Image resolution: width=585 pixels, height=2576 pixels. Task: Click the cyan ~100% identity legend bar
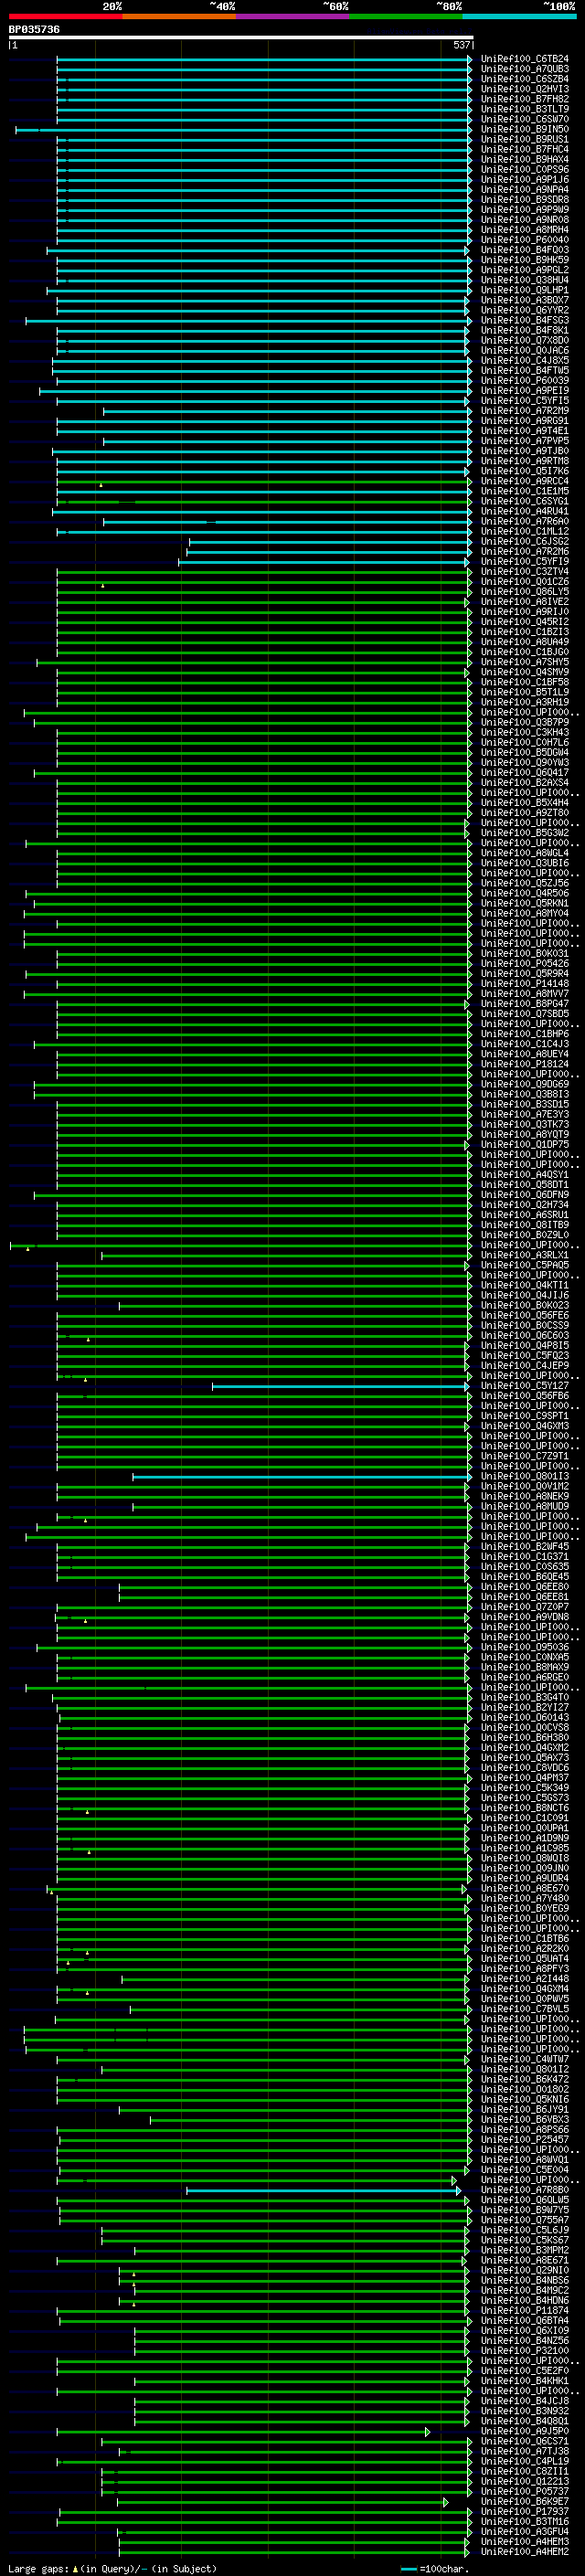pos(519,16)
